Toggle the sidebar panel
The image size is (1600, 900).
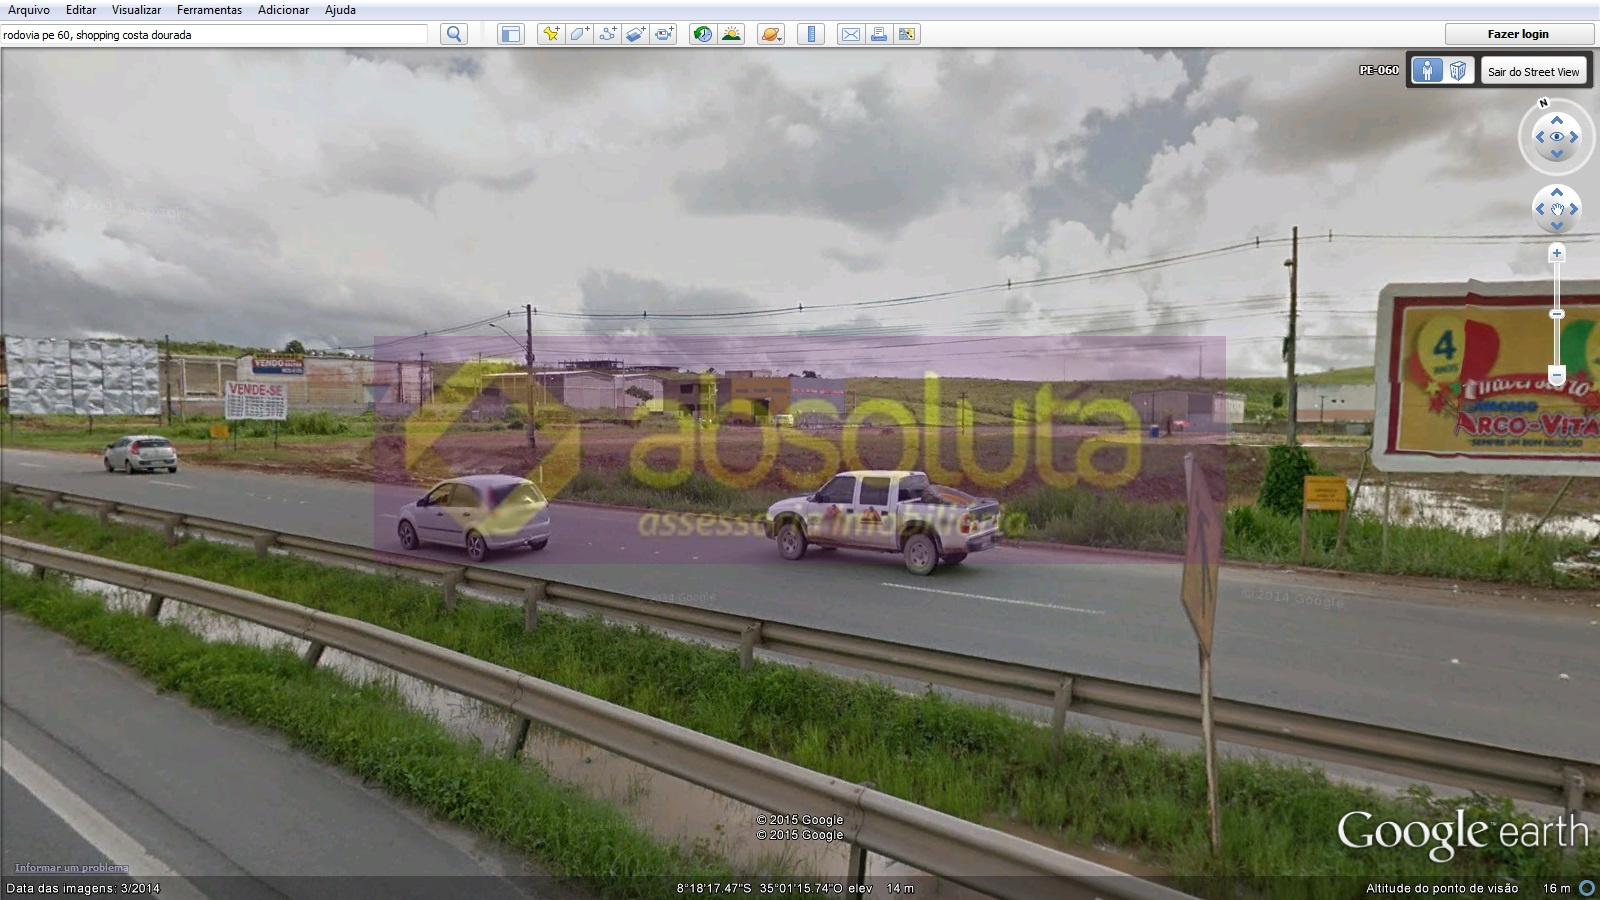click(x=510, y=34)
